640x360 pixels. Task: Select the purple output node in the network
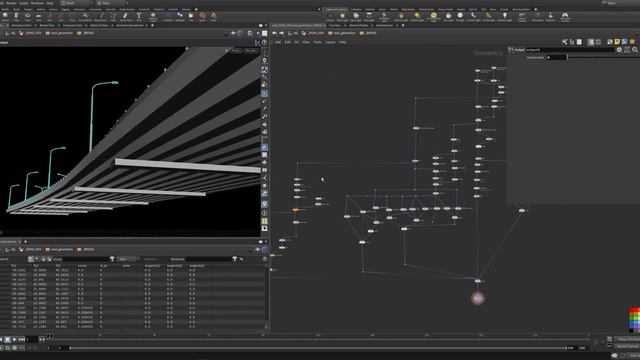(478, 298)
